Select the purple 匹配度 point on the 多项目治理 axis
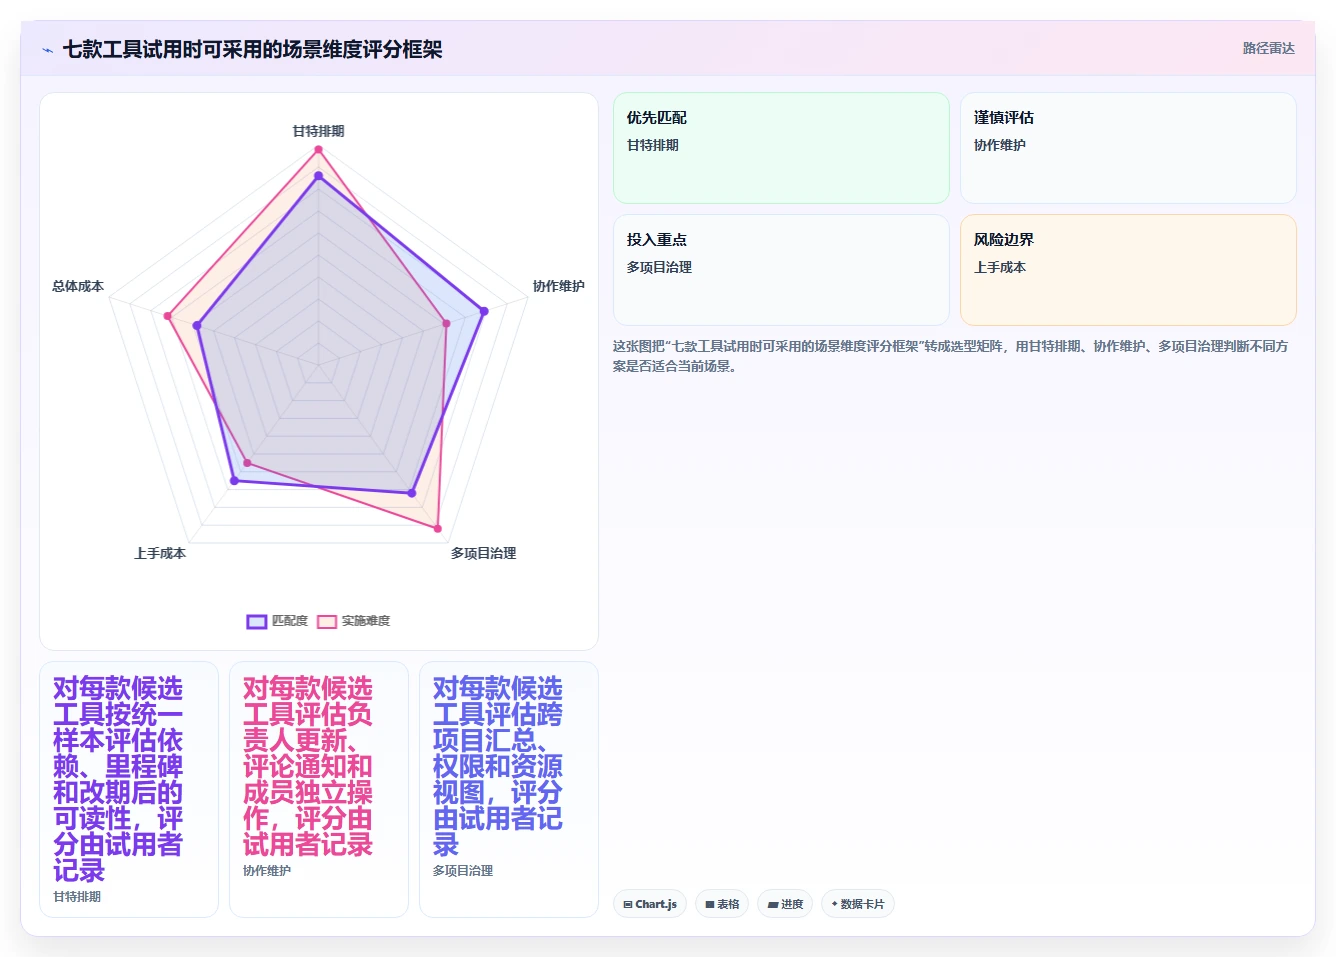 pos(411,493)
